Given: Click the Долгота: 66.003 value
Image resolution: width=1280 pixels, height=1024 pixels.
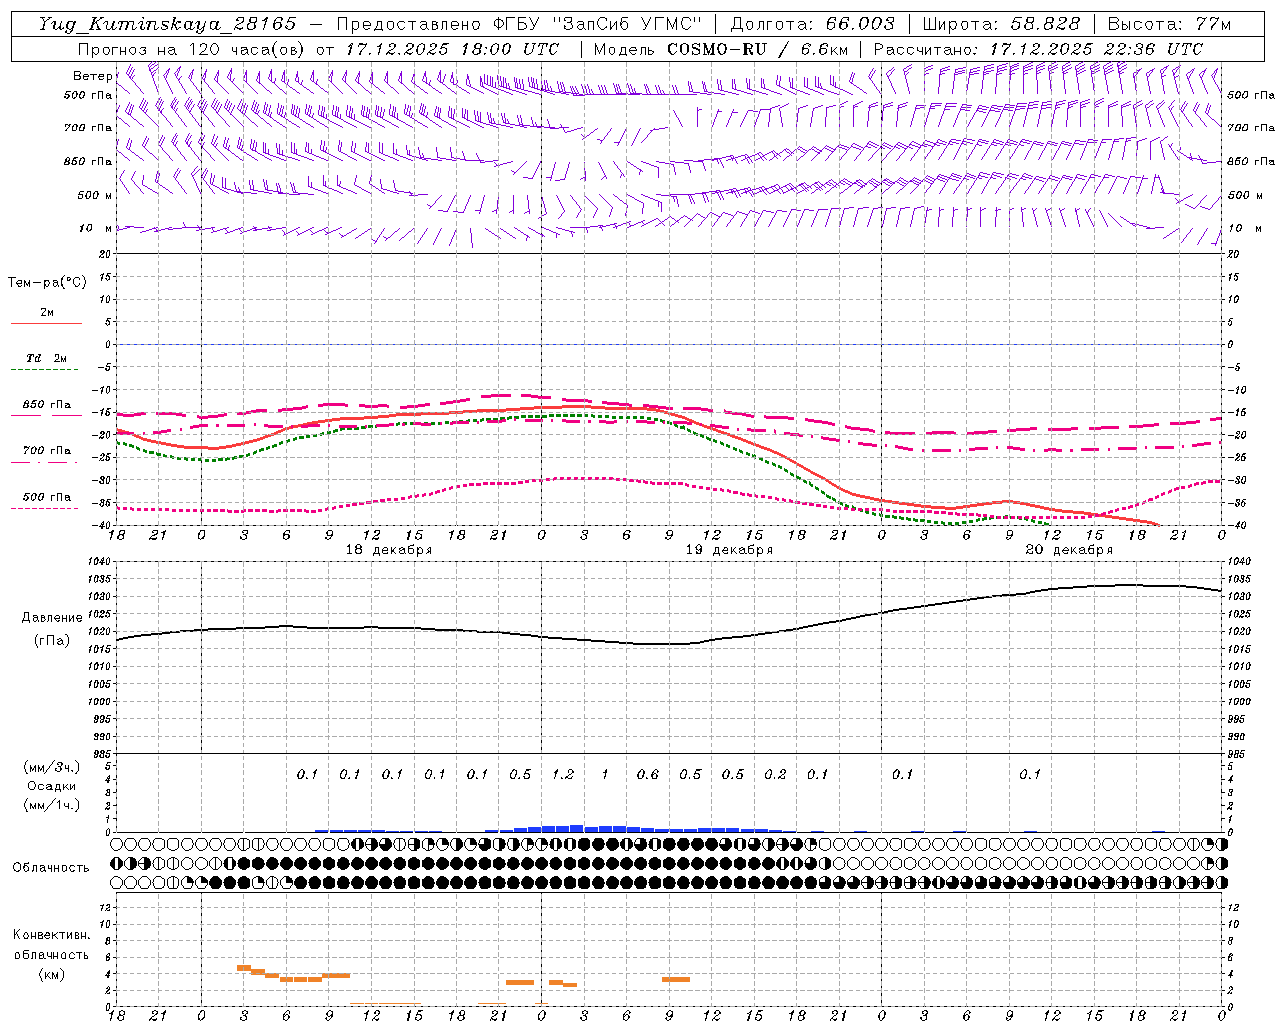Looking at the screenshot, I should 812,24.
